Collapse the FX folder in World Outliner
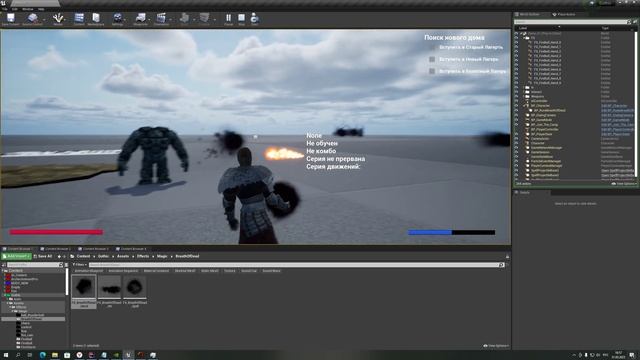The image size is (640, 360). 524,38
